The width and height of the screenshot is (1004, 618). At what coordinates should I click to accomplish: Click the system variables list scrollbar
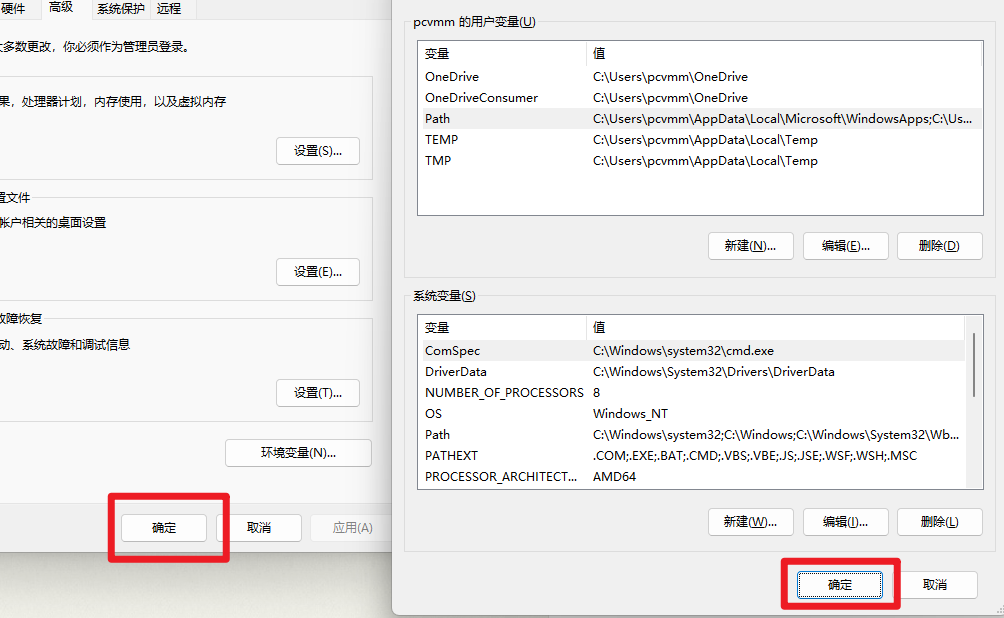tap(975, 365)
